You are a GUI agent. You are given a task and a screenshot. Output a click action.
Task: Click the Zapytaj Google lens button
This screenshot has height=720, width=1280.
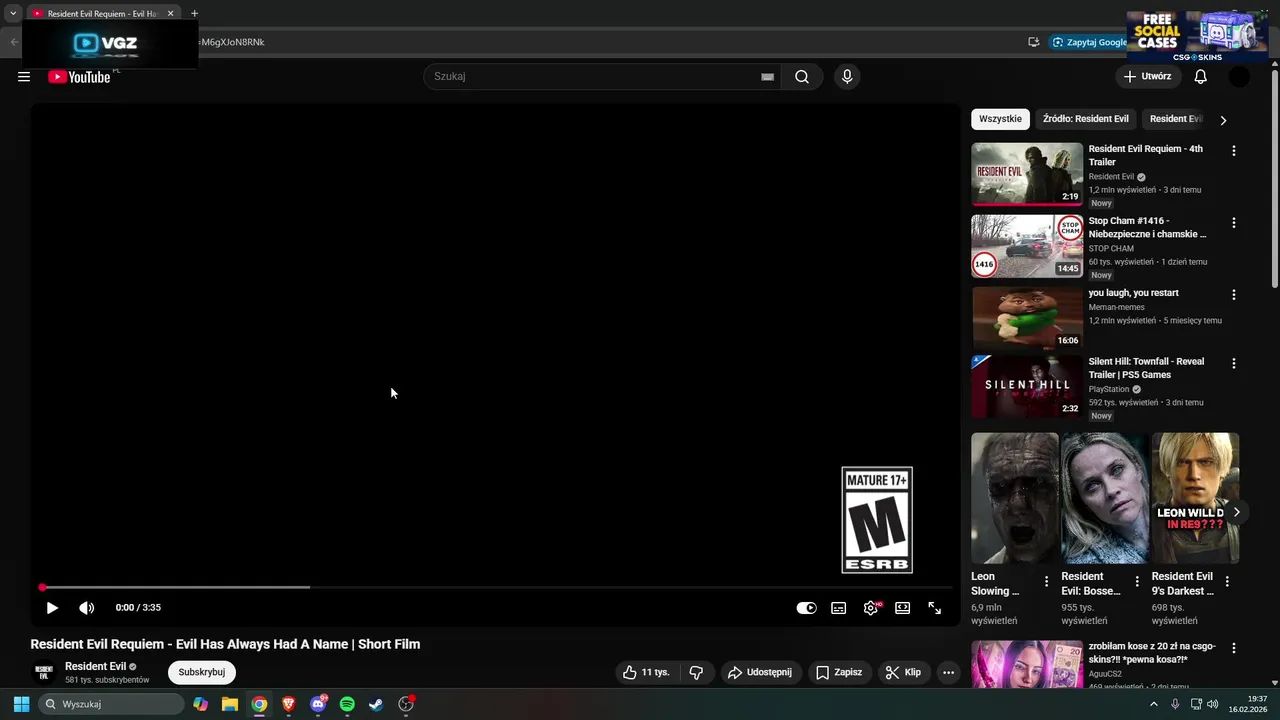(x=1089, y=42)
